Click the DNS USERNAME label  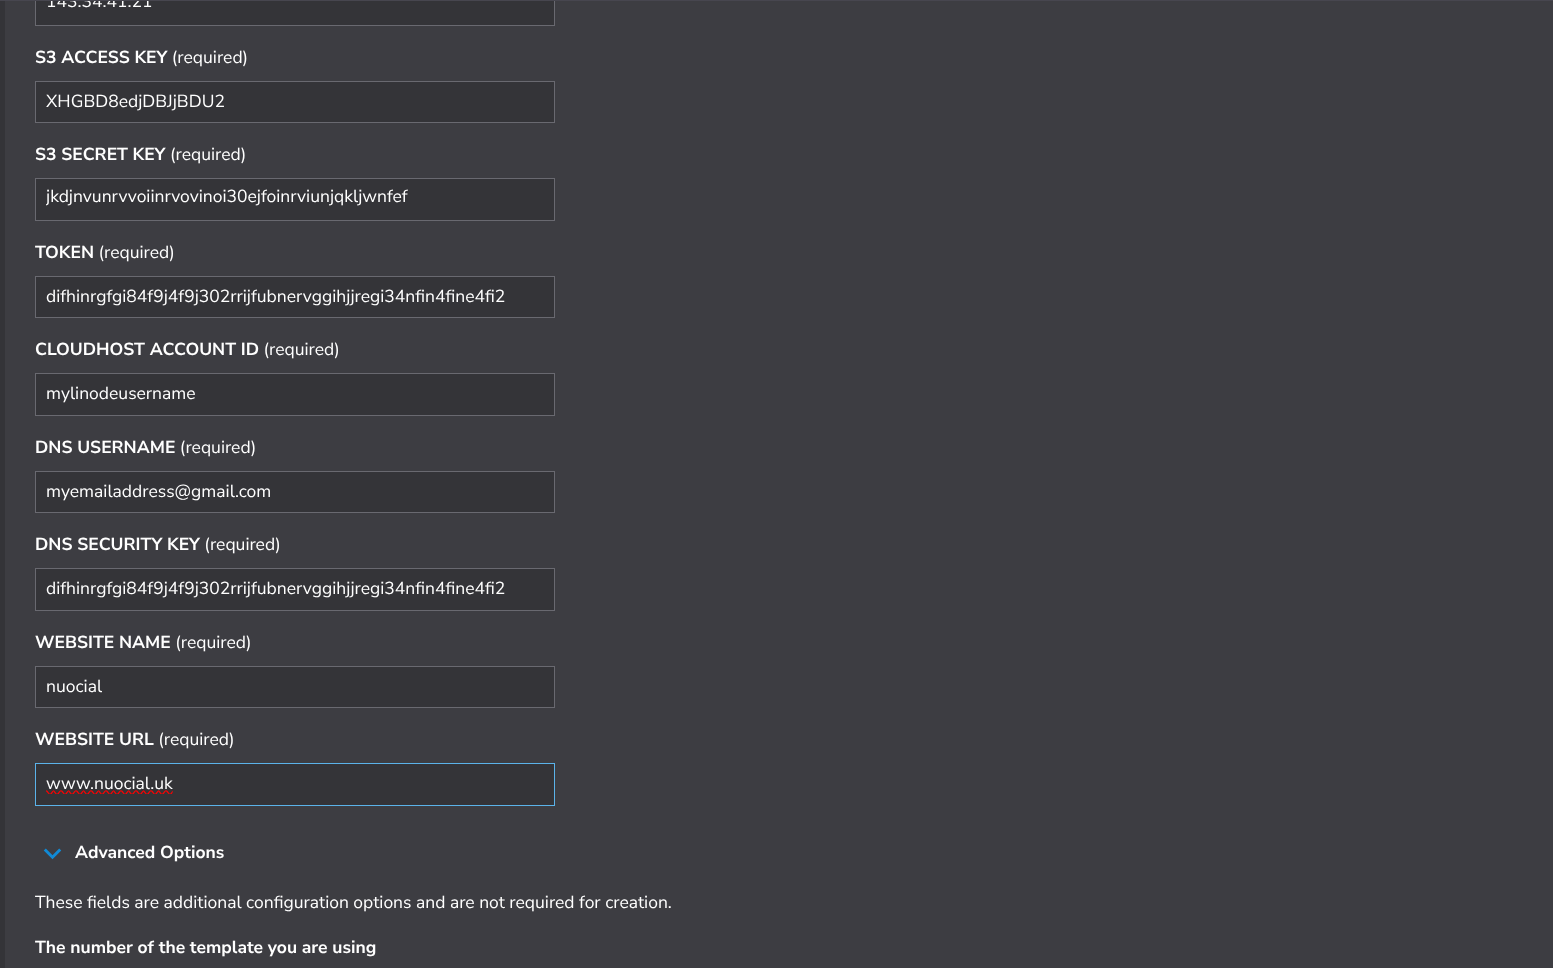[105, 447]
